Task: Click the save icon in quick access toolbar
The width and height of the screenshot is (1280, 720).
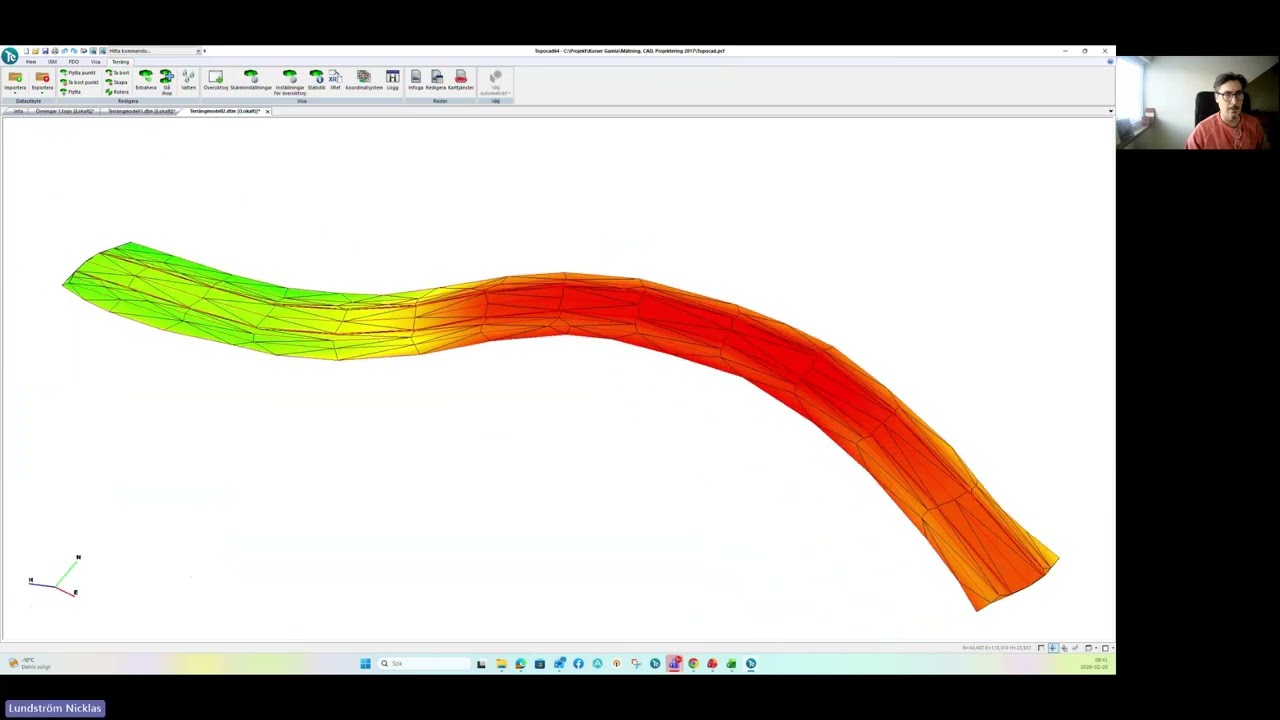Action: pos(45,51)
